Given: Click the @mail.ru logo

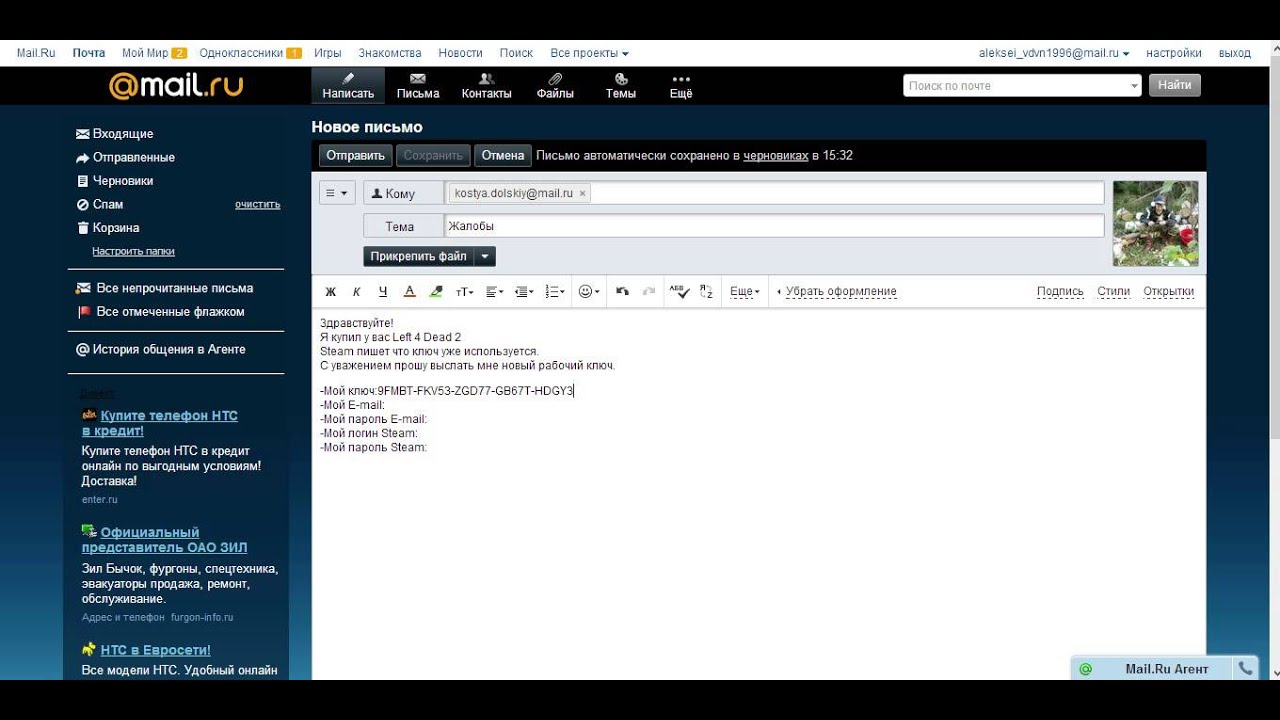Looking at the screenshot, I should click(x=176, y=86).
